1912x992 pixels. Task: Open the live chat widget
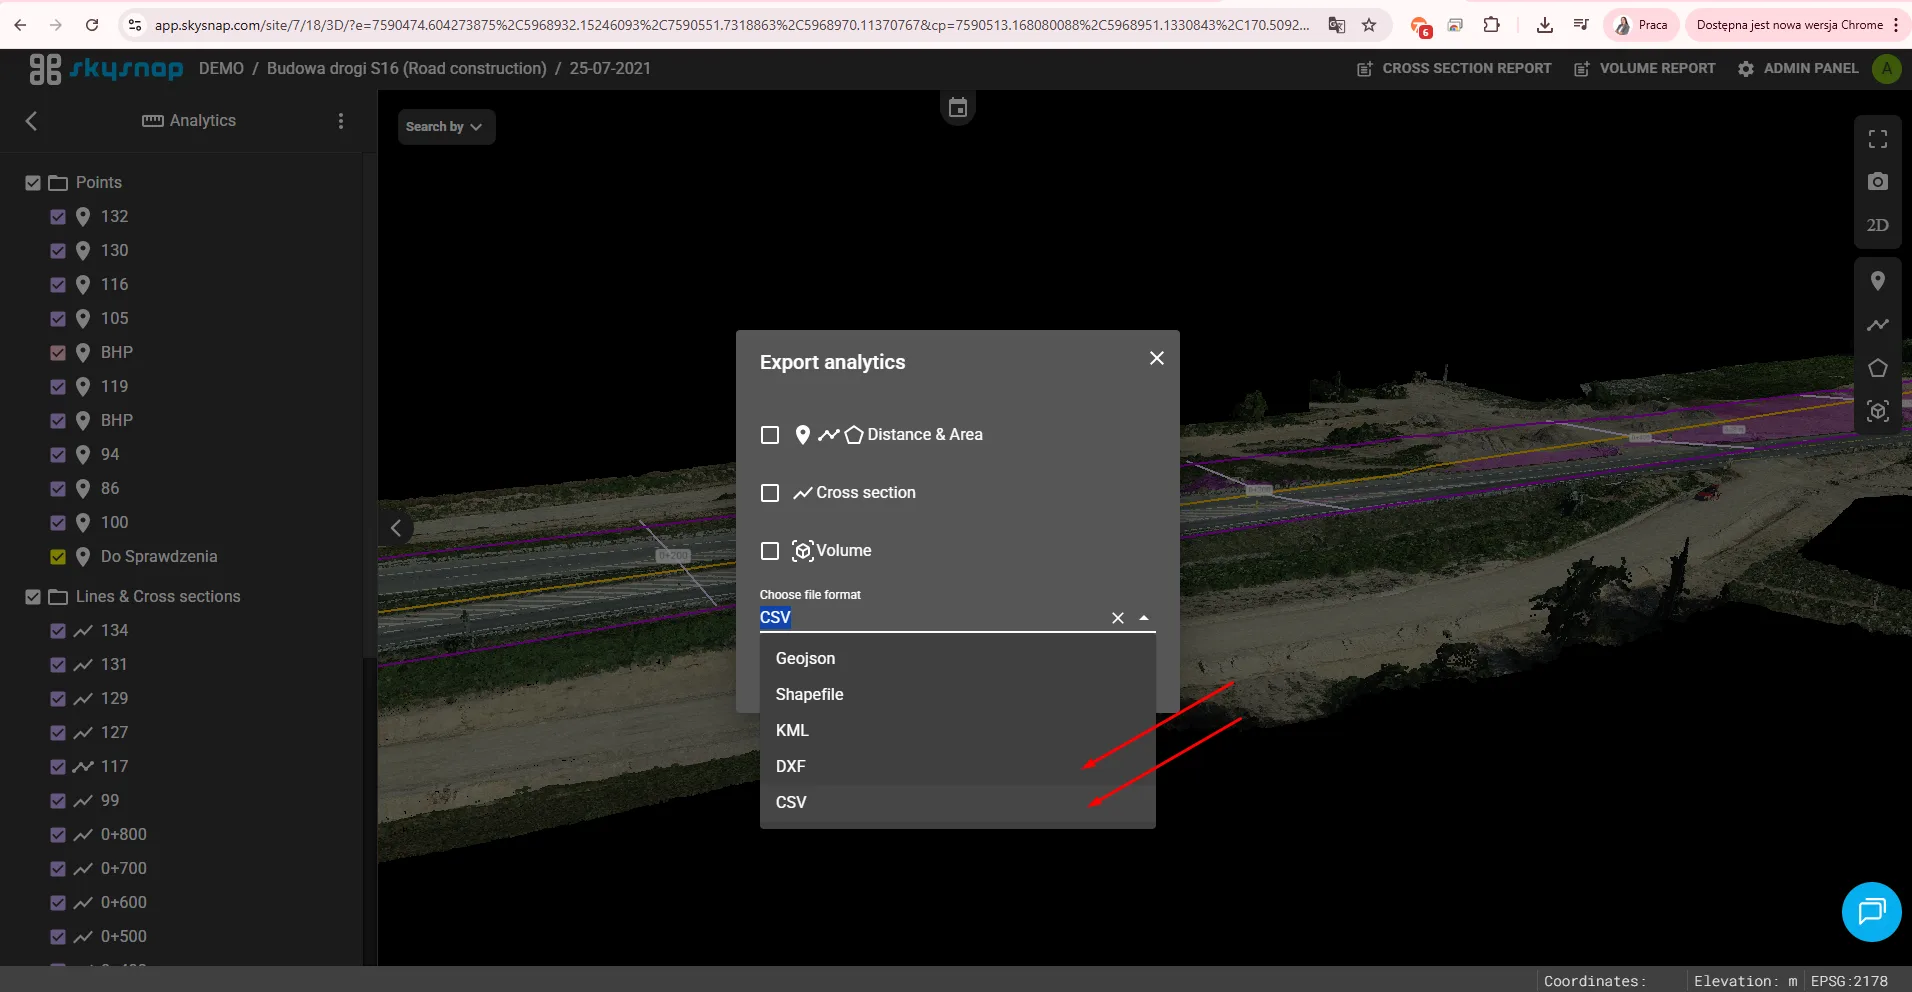point(1870,911)
